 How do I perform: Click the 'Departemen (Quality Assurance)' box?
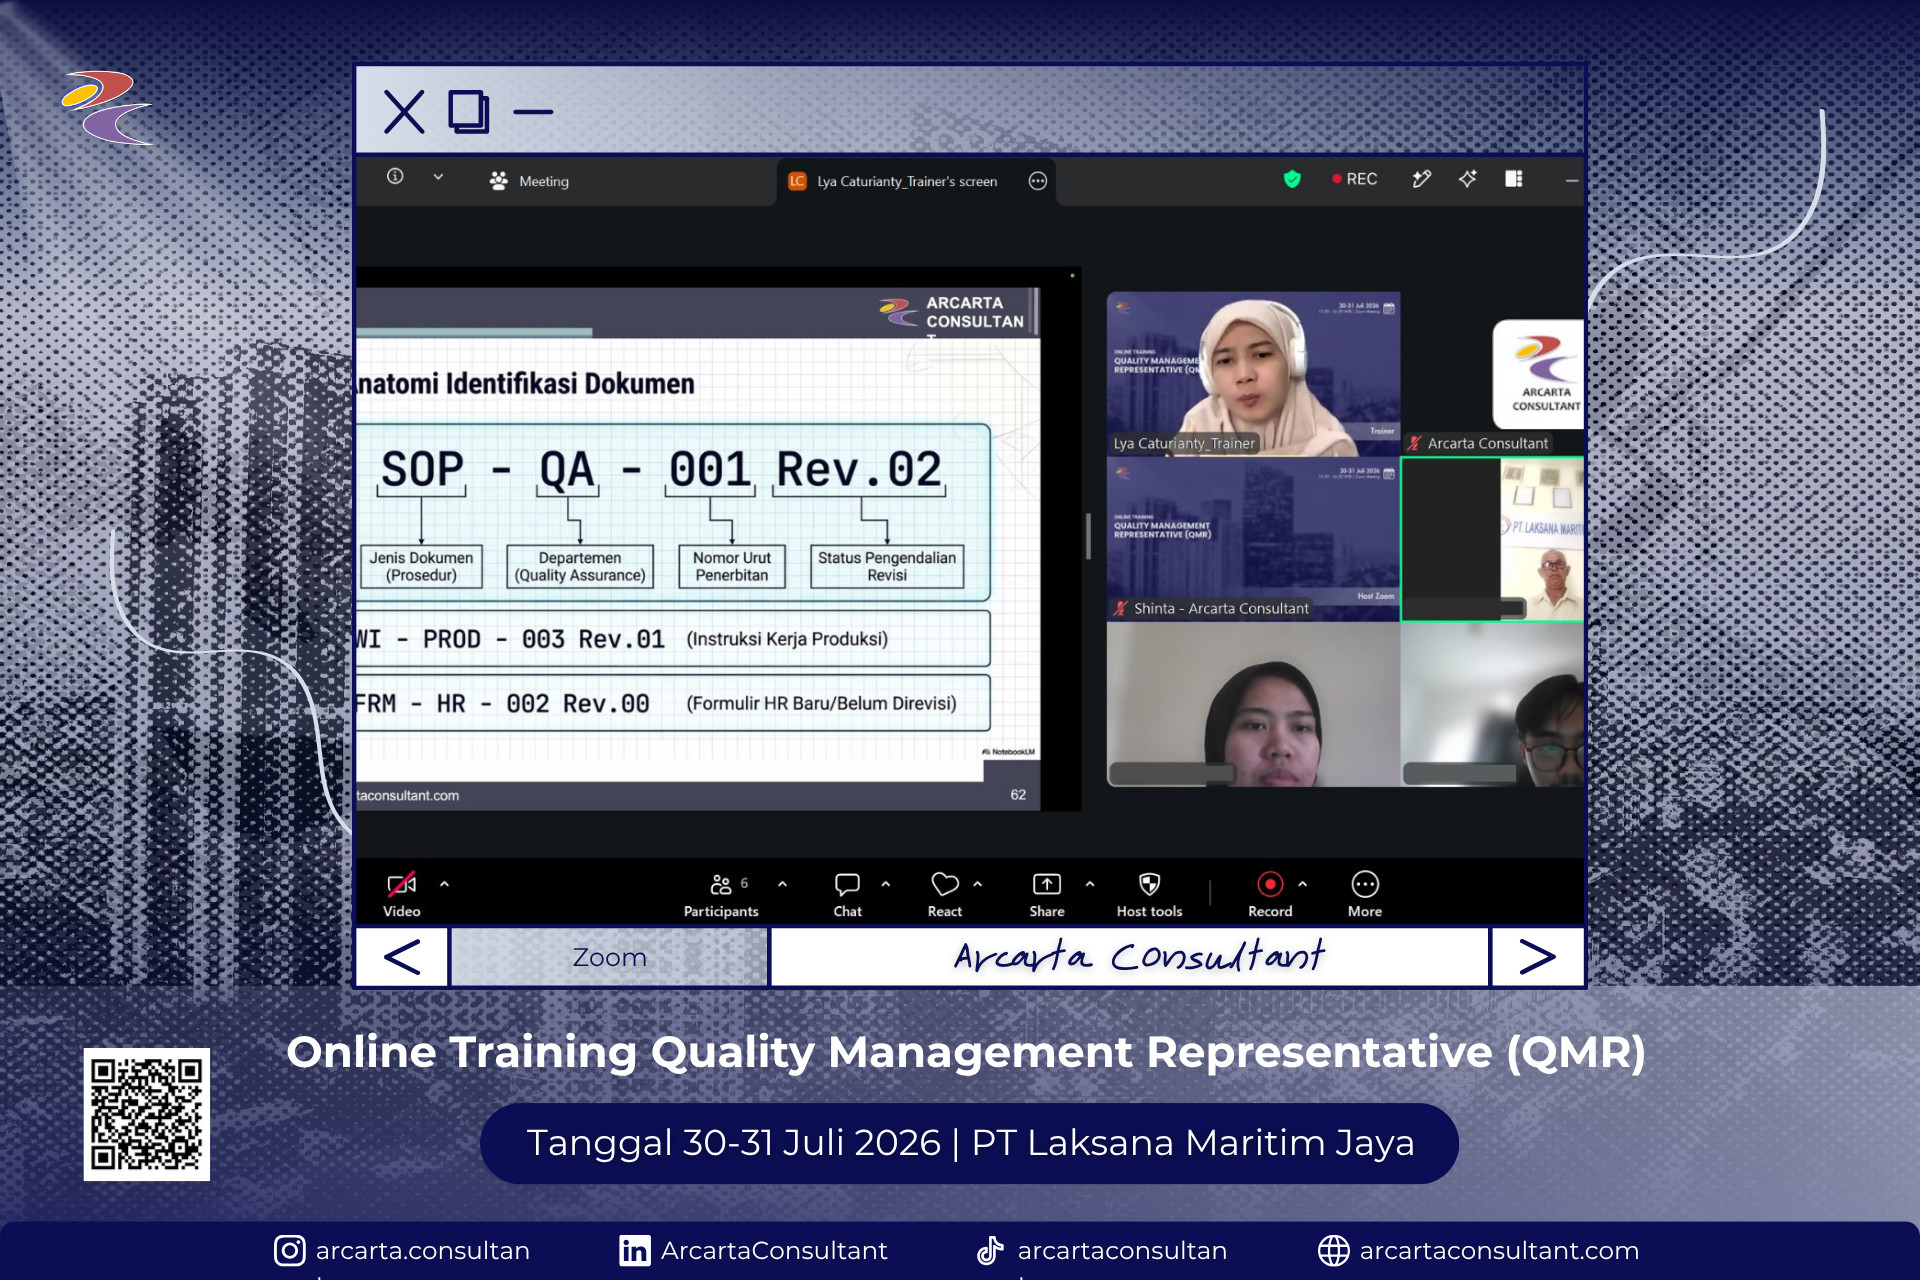point(580,566)
